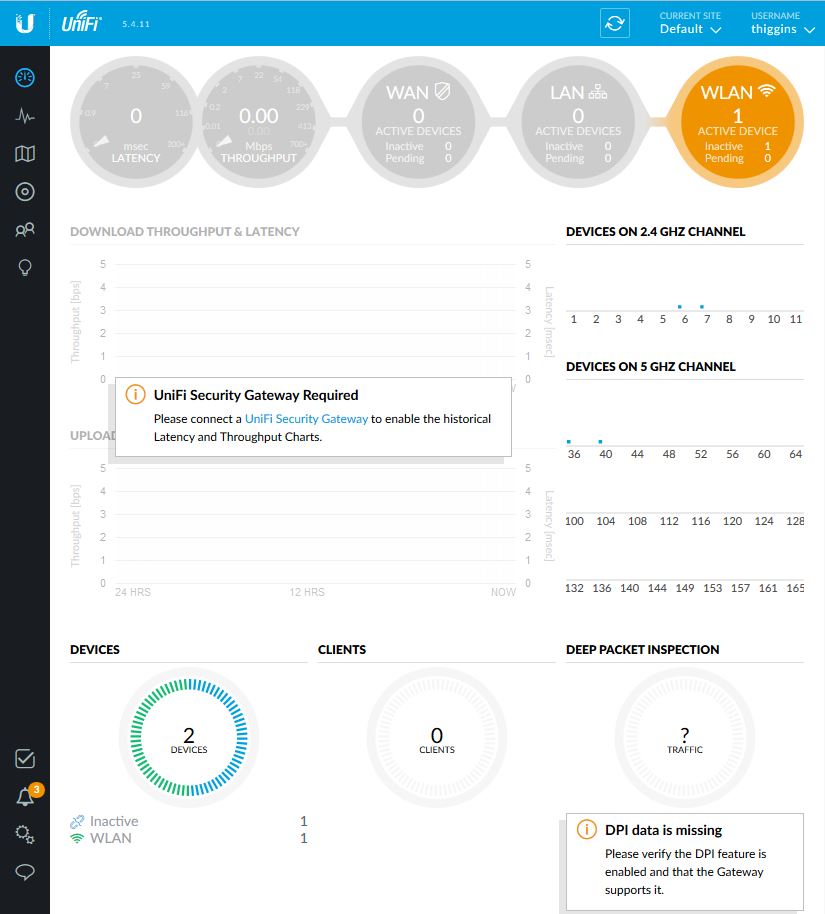Open the Events checkmark icon
Viewport: 825px width, 914px height.
[x=24, y=758]
